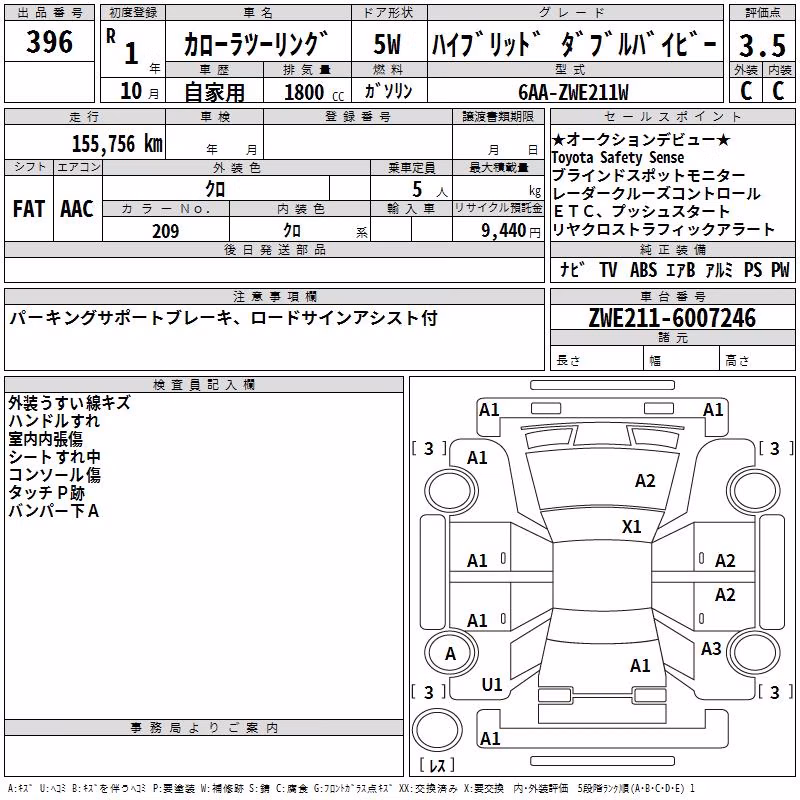Select the displacement value 1800 cc
The height and width of the screenshot is (800, 800).
point(314,92)
